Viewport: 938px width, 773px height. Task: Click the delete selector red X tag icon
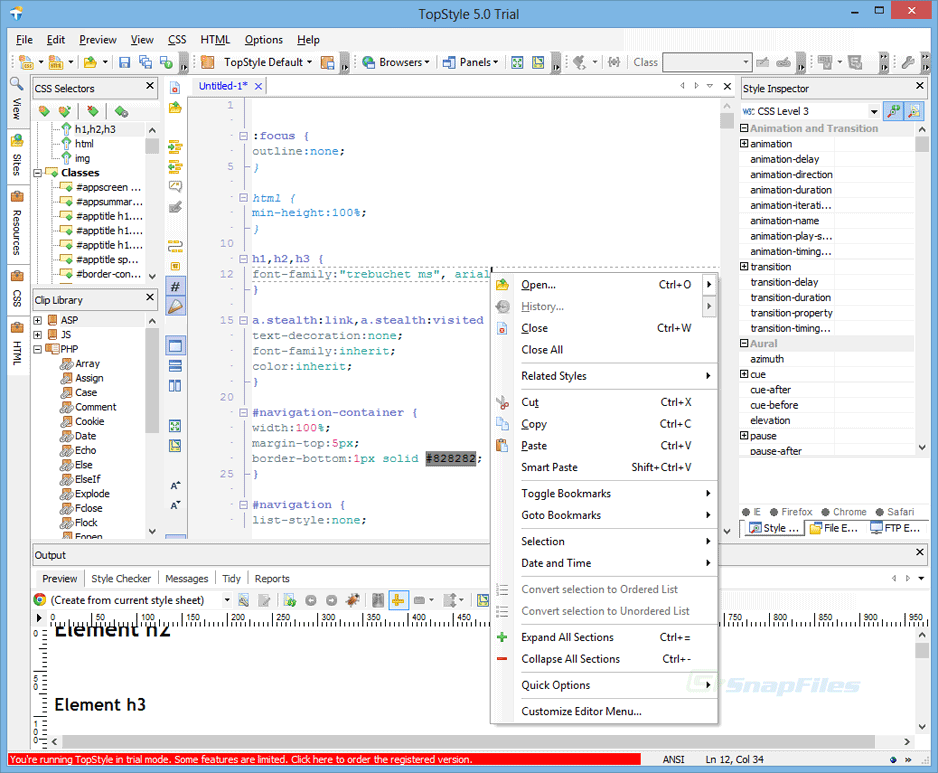tap(92, 111)
